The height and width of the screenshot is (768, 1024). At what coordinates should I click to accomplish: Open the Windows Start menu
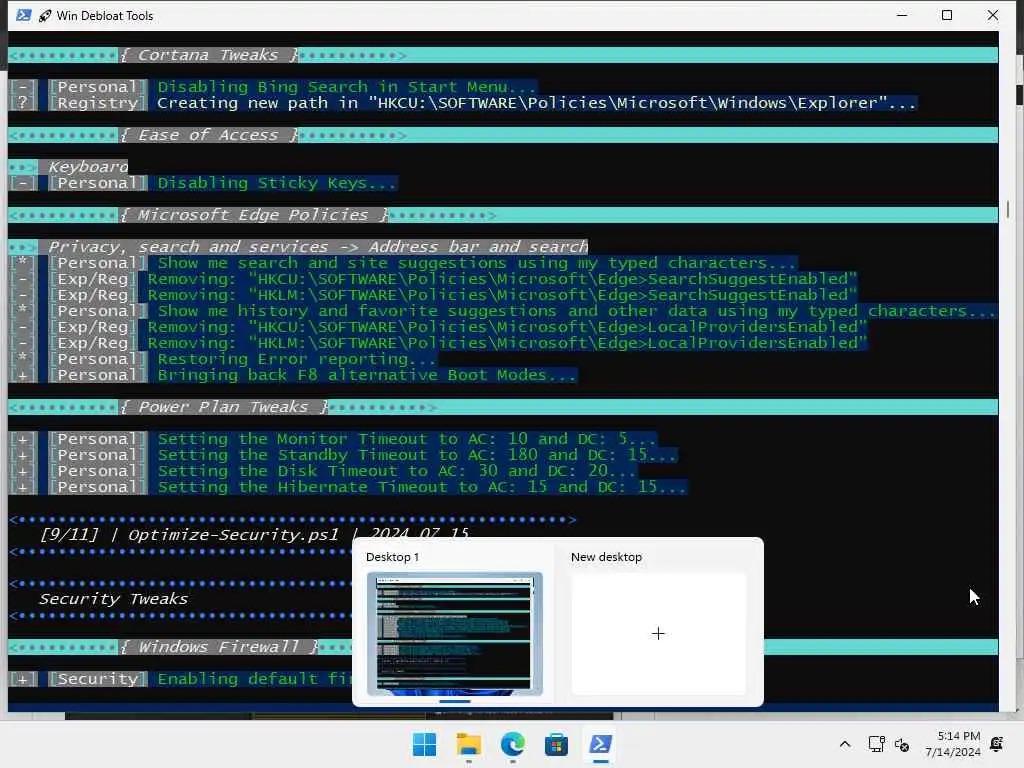(x=424, y=744)
